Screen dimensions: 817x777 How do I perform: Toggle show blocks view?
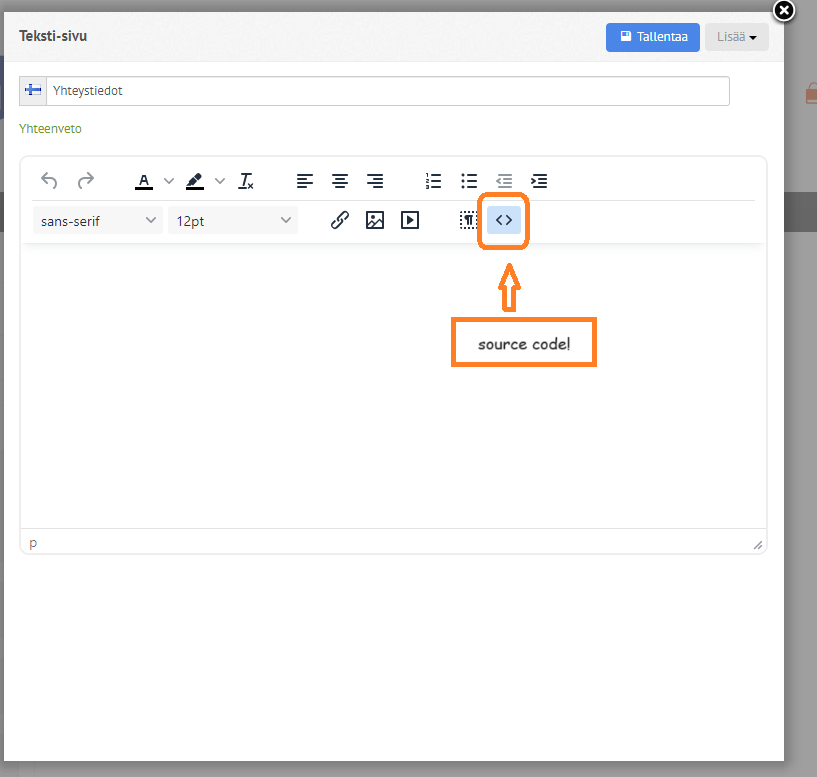coord(468,220)
